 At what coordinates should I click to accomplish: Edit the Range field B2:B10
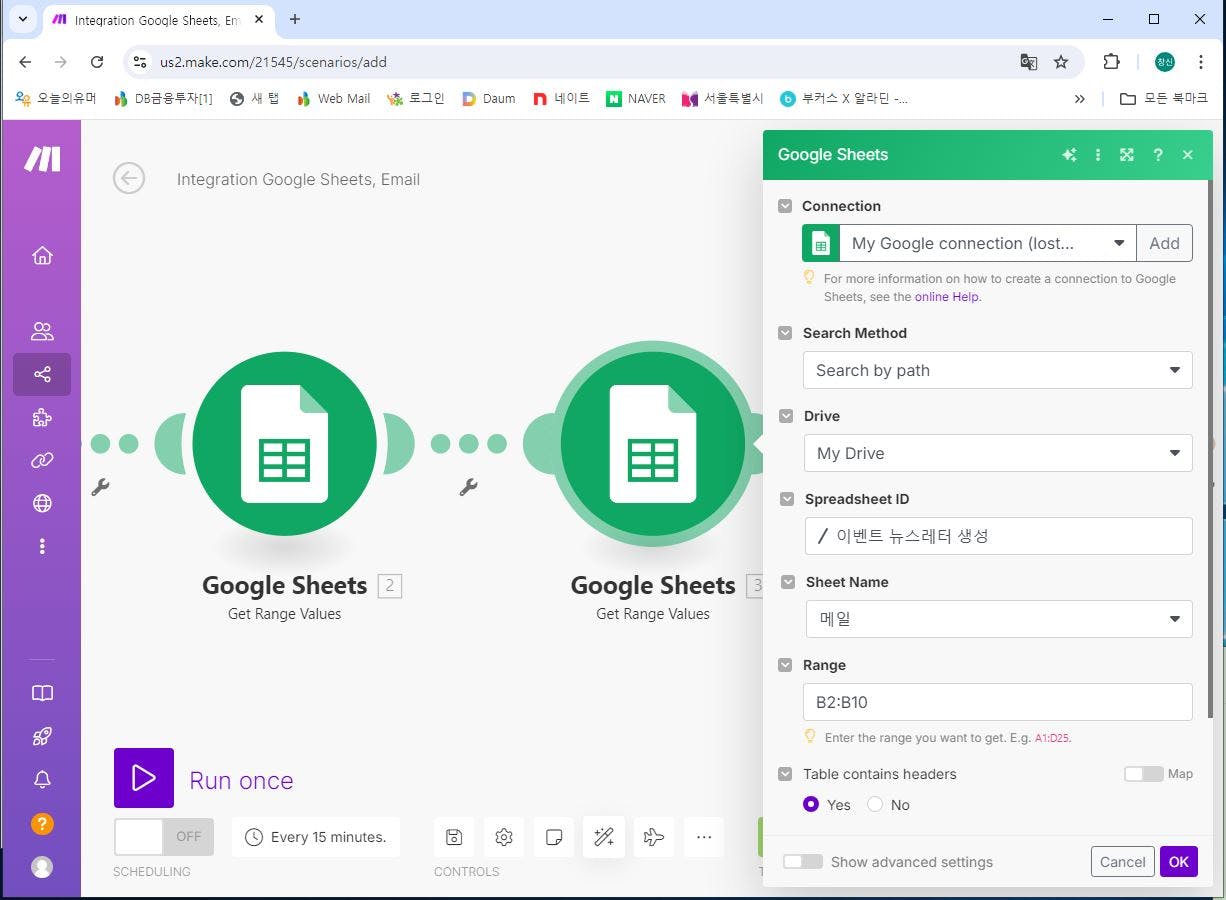pos(998,702)
